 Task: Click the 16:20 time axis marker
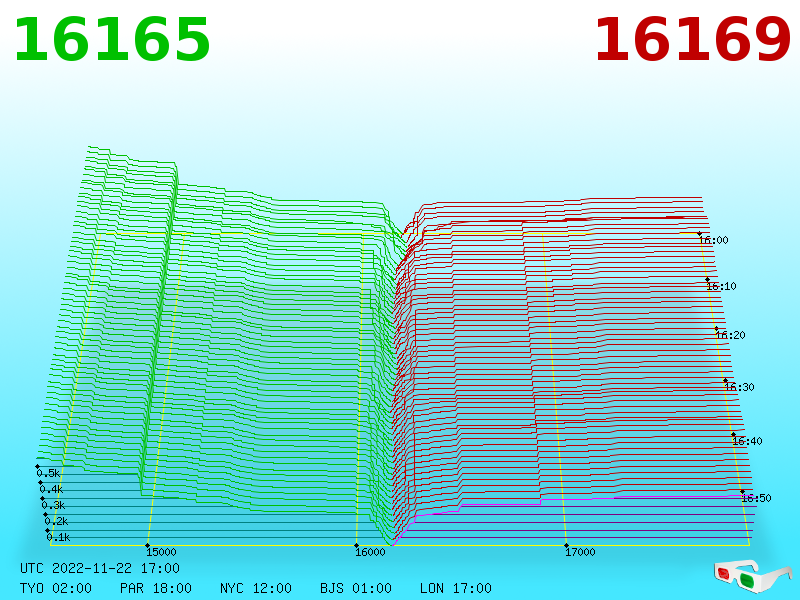[731, 335]
